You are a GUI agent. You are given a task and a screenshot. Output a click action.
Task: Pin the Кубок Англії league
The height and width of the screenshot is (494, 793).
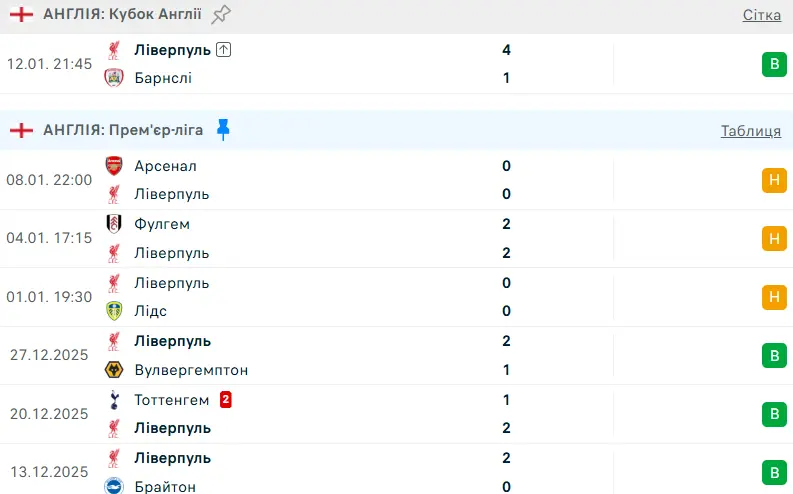(x=221, y=14)
